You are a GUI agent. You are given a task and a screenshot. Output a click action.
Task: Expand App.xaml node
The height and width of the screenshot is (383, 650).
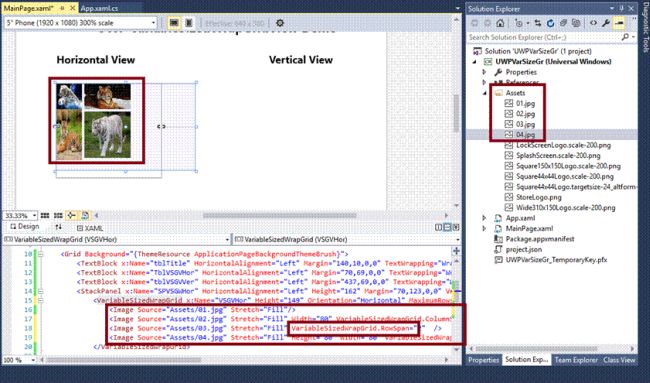(484, 218)
